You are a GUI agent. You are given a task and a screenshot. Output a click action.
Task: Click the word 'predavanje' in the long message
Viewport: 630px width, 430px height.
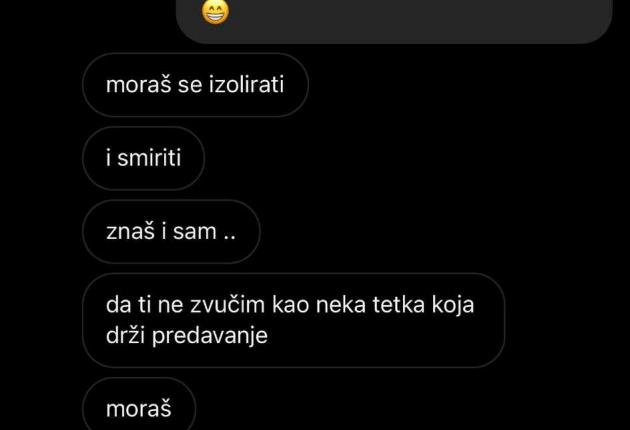(209, 336)
